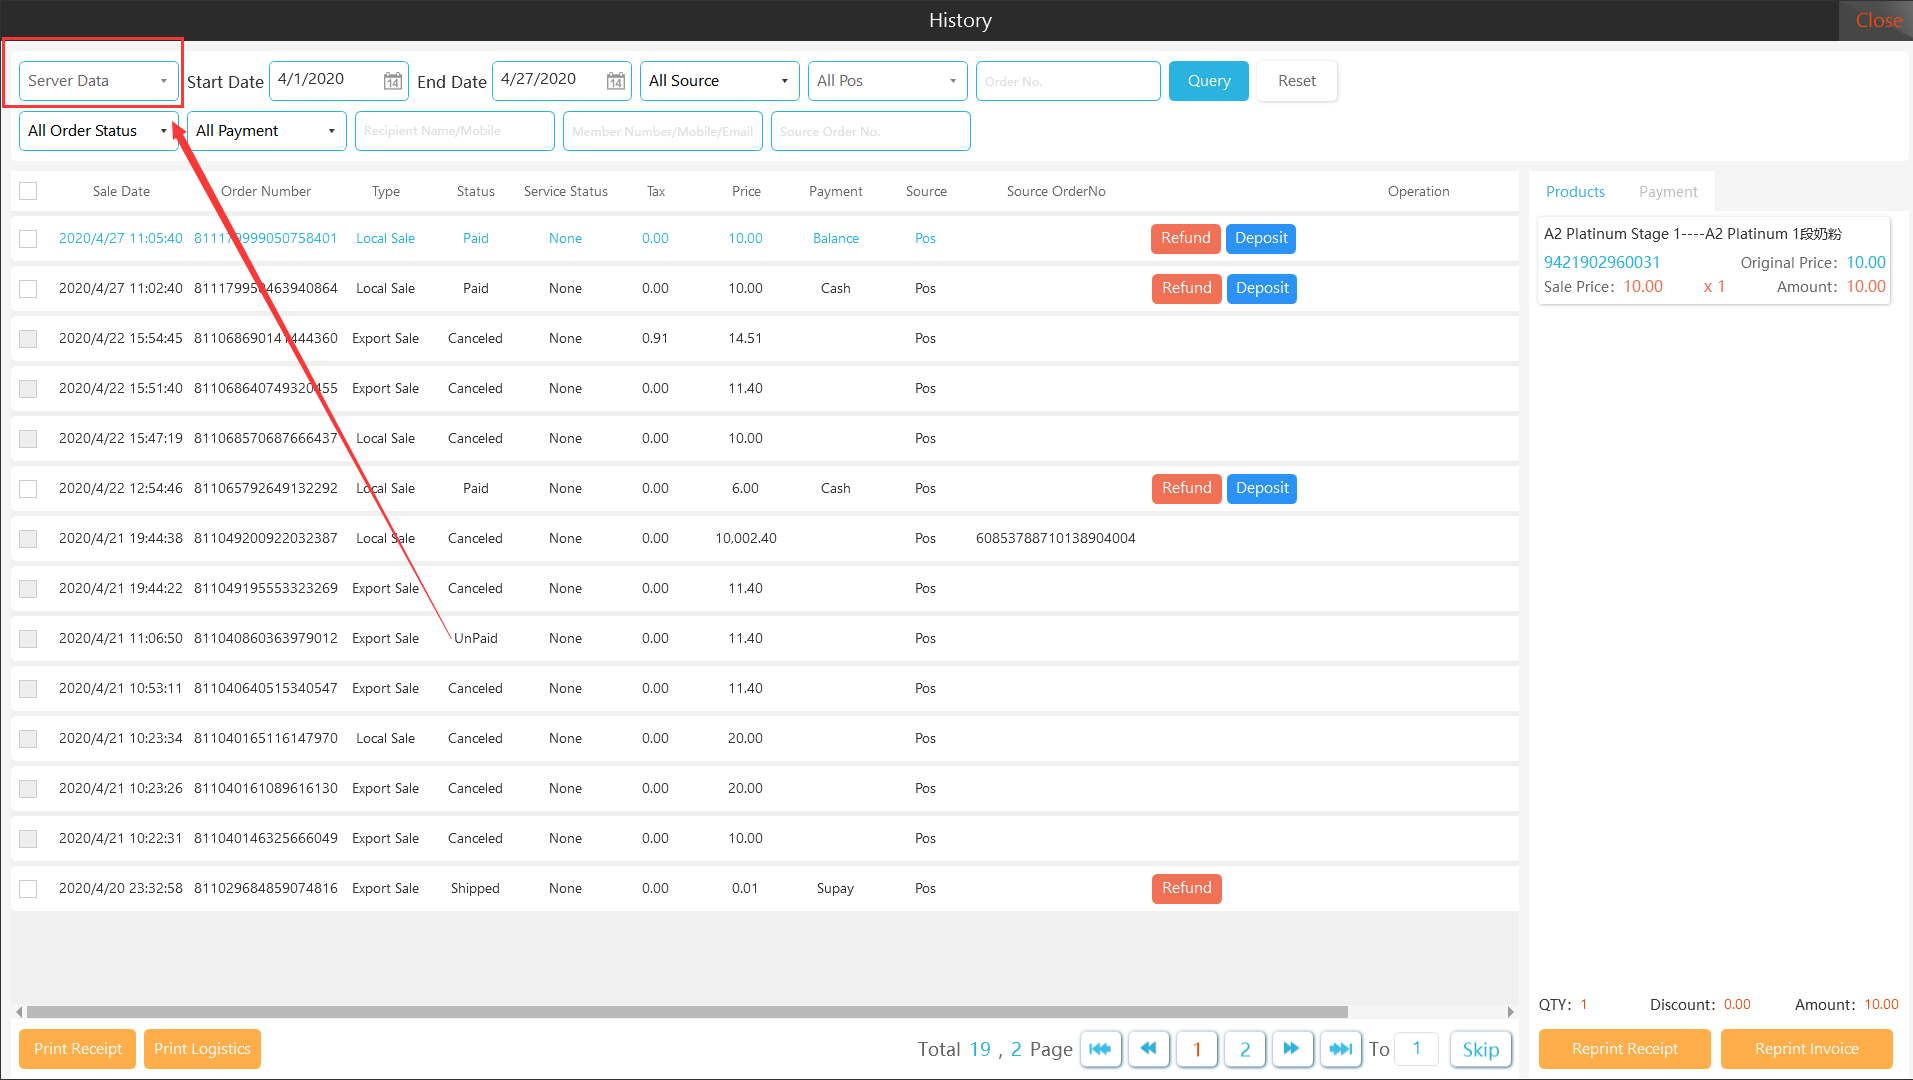Click the Query button
The height and width of the screenshot is (1080, 1913).
tap(1208, 81)
